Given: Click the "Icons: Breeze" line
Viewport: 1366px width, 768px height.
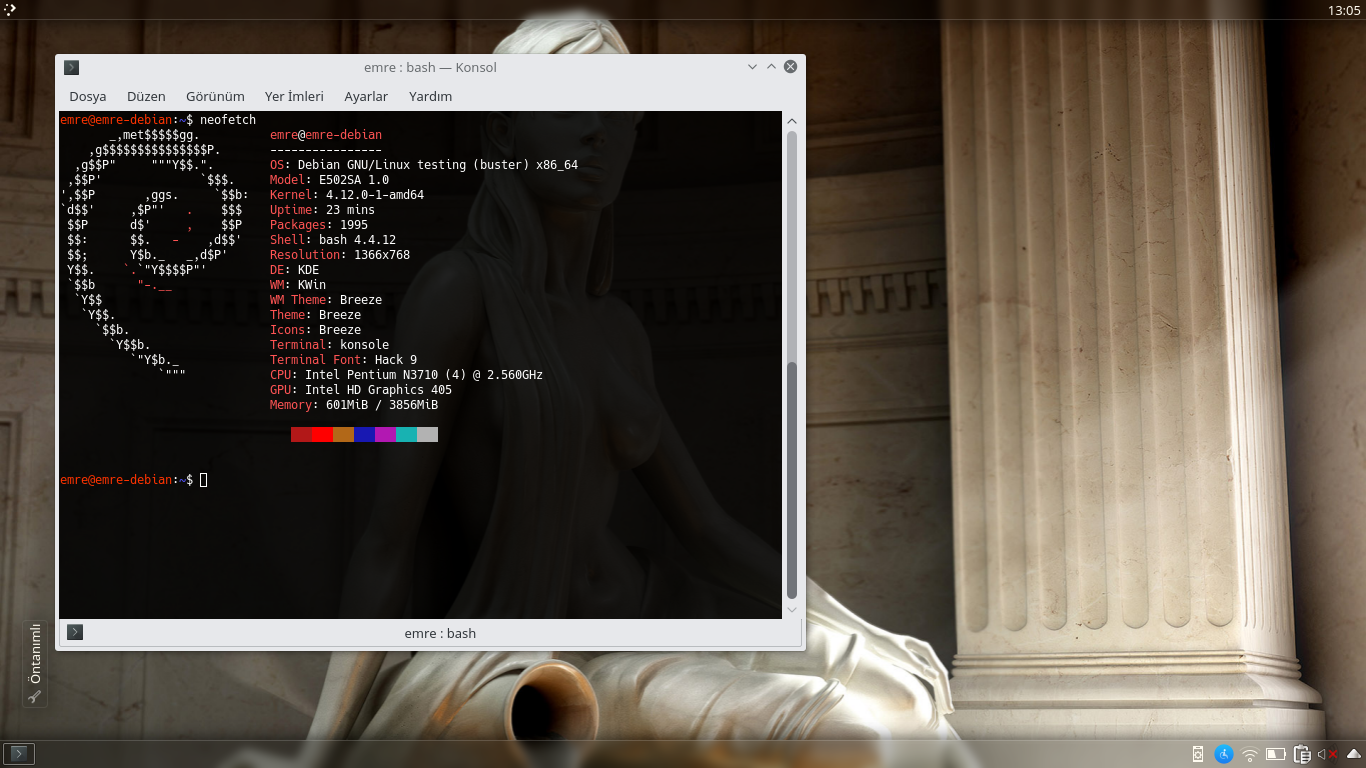Looking at the screenshot, I should point(316,330).
